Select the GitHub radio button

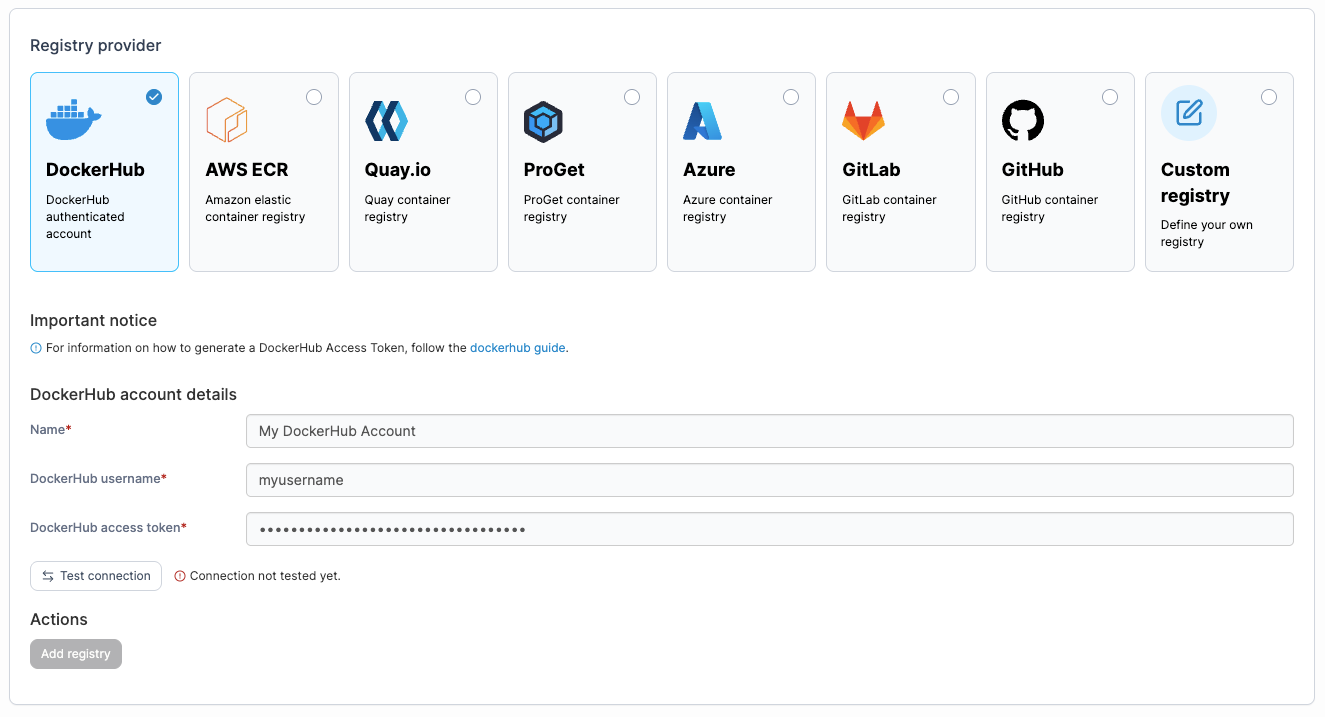1110,97
